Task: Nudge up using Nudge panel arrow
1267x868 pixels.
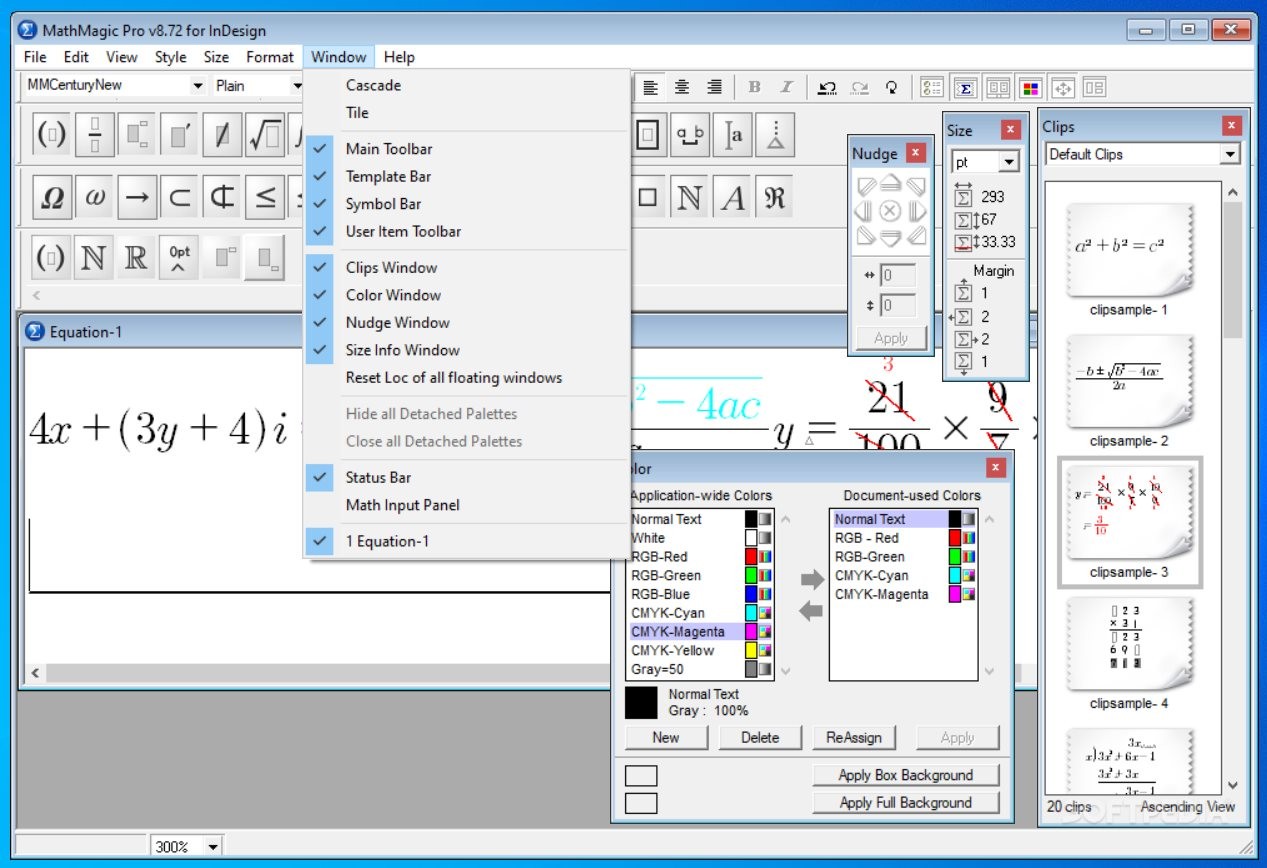Action: click(x=890, y=185)
